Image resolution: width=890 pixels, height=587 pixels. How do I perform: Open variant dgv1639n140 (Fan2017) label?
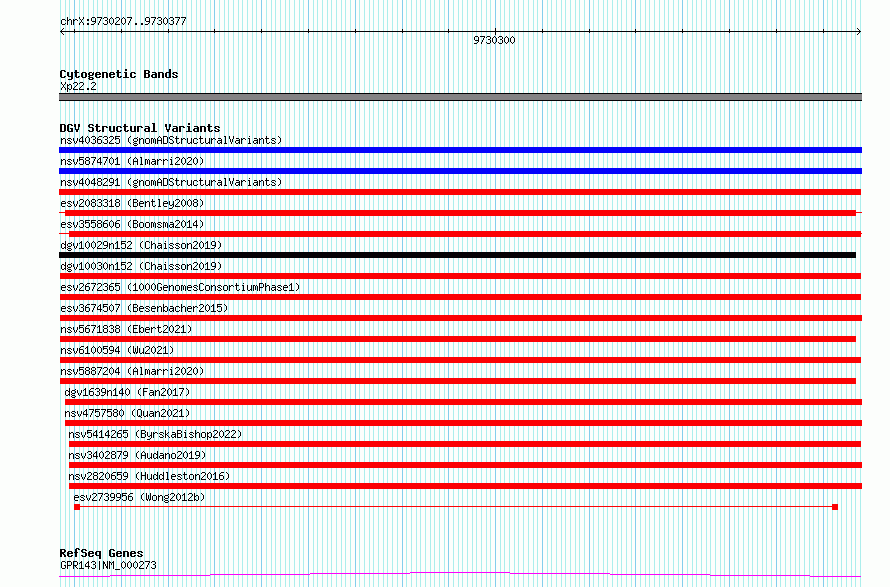coord(127,392)
